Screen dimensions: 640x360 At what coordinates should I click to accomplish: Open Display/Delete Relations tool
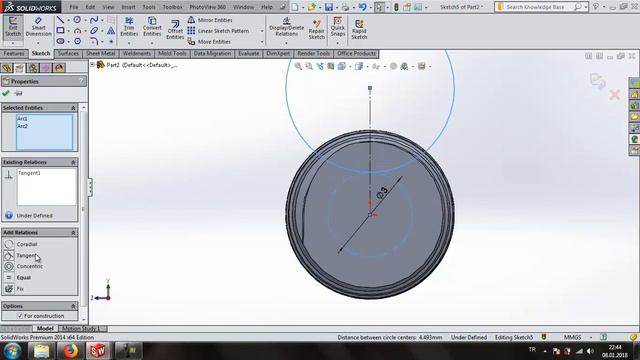coord(287,27)
